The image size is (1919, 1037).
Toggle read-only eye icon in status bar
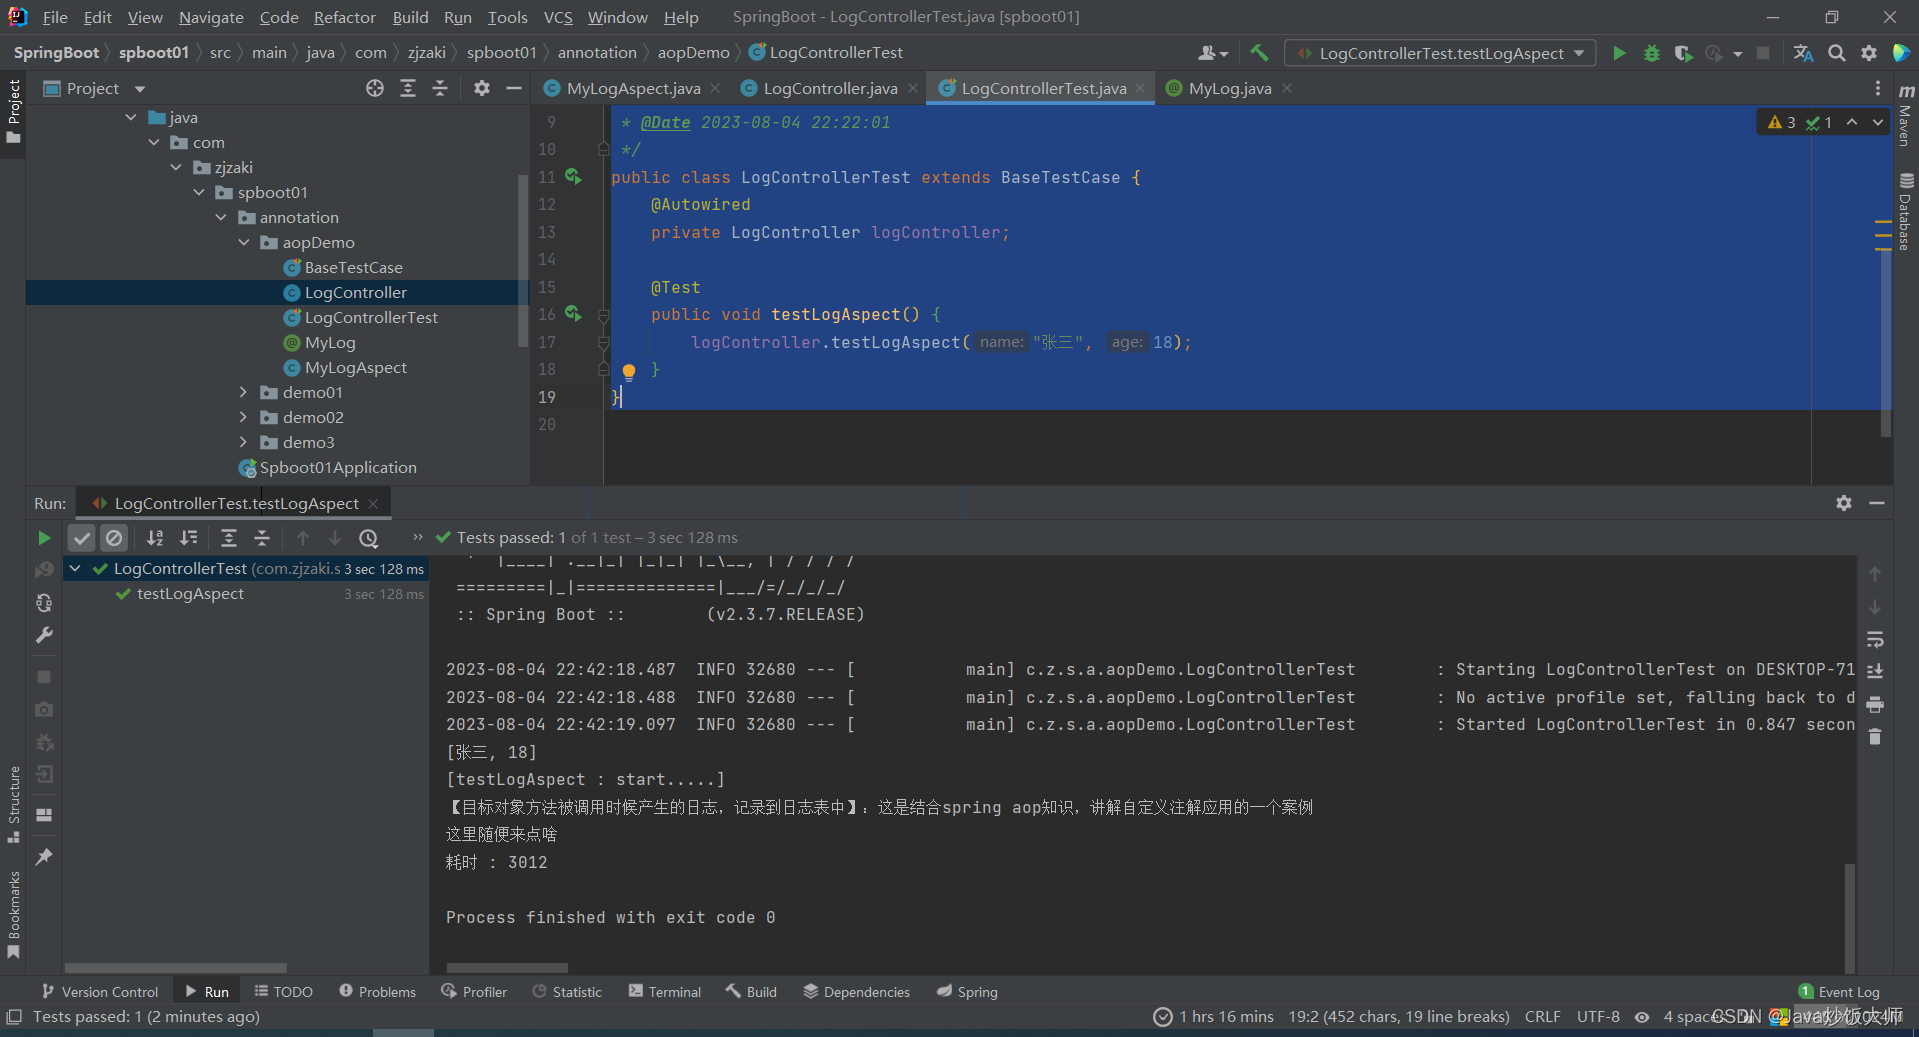tap(1642, 1017)
